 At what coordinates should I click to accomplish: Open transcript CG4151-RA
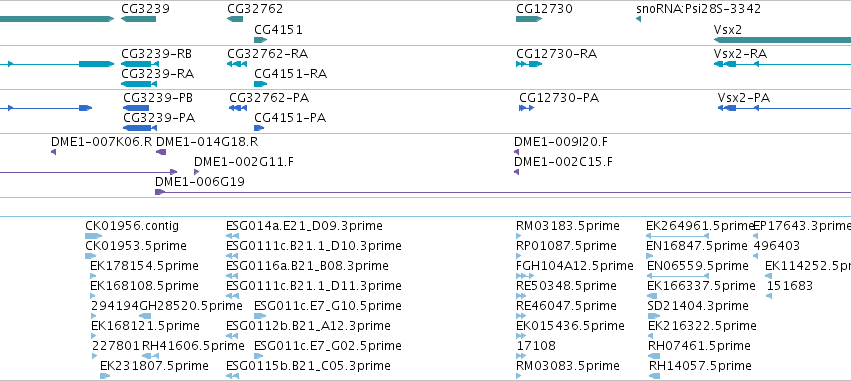(290, 73)
